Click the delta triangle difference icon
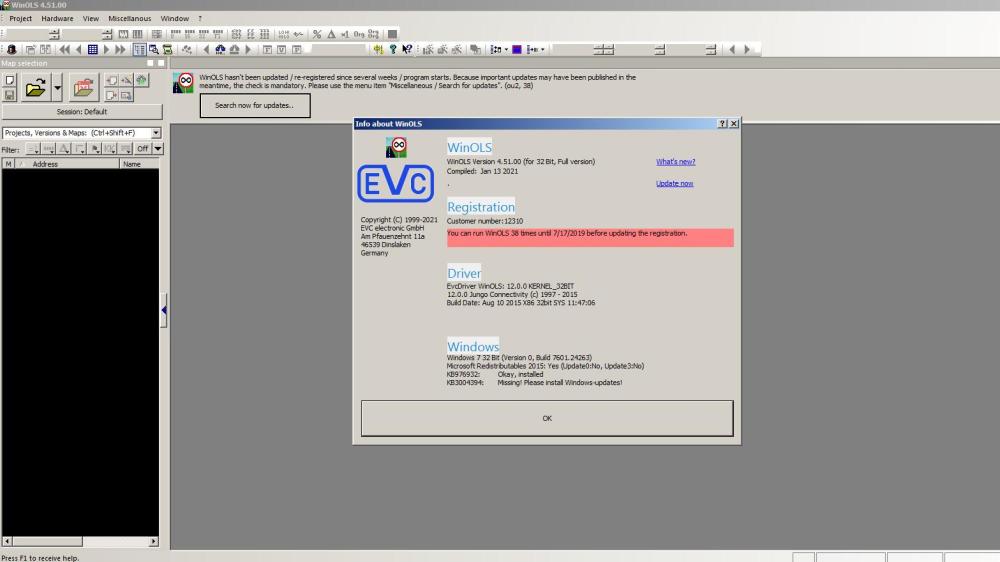This screenshot has width=1000, height=562. coord(331,34)
